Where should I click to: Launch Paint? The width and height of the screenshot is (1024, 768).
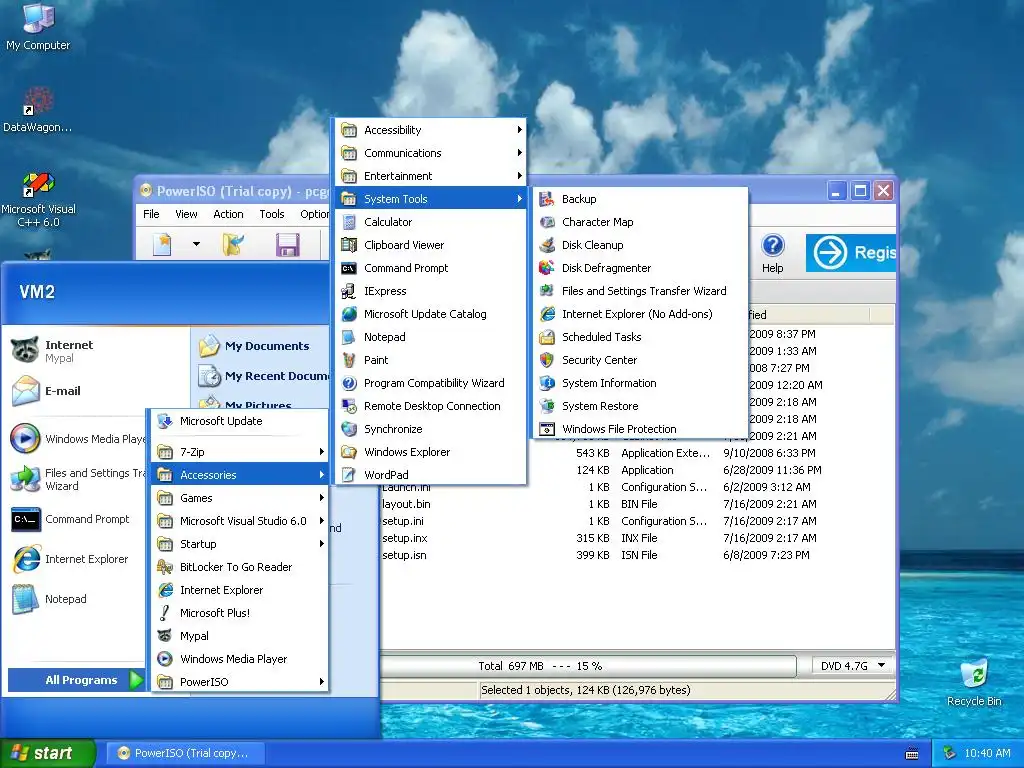coord(430,360)
